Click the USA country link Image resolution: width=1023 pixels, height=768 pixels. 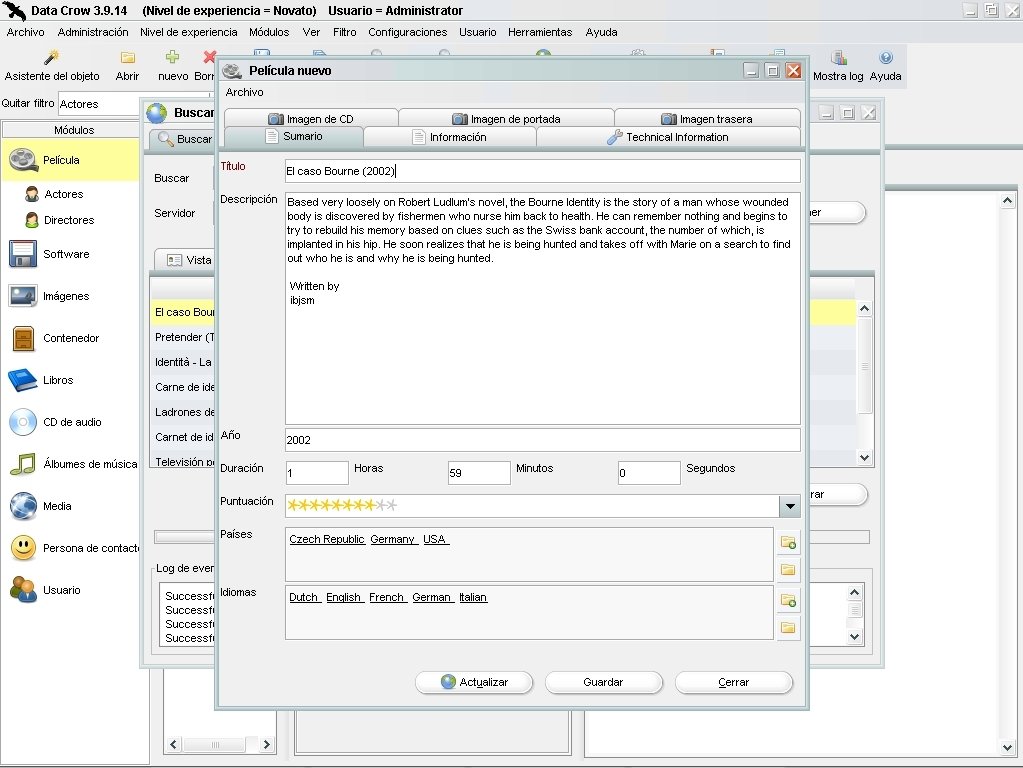(435, 539)
